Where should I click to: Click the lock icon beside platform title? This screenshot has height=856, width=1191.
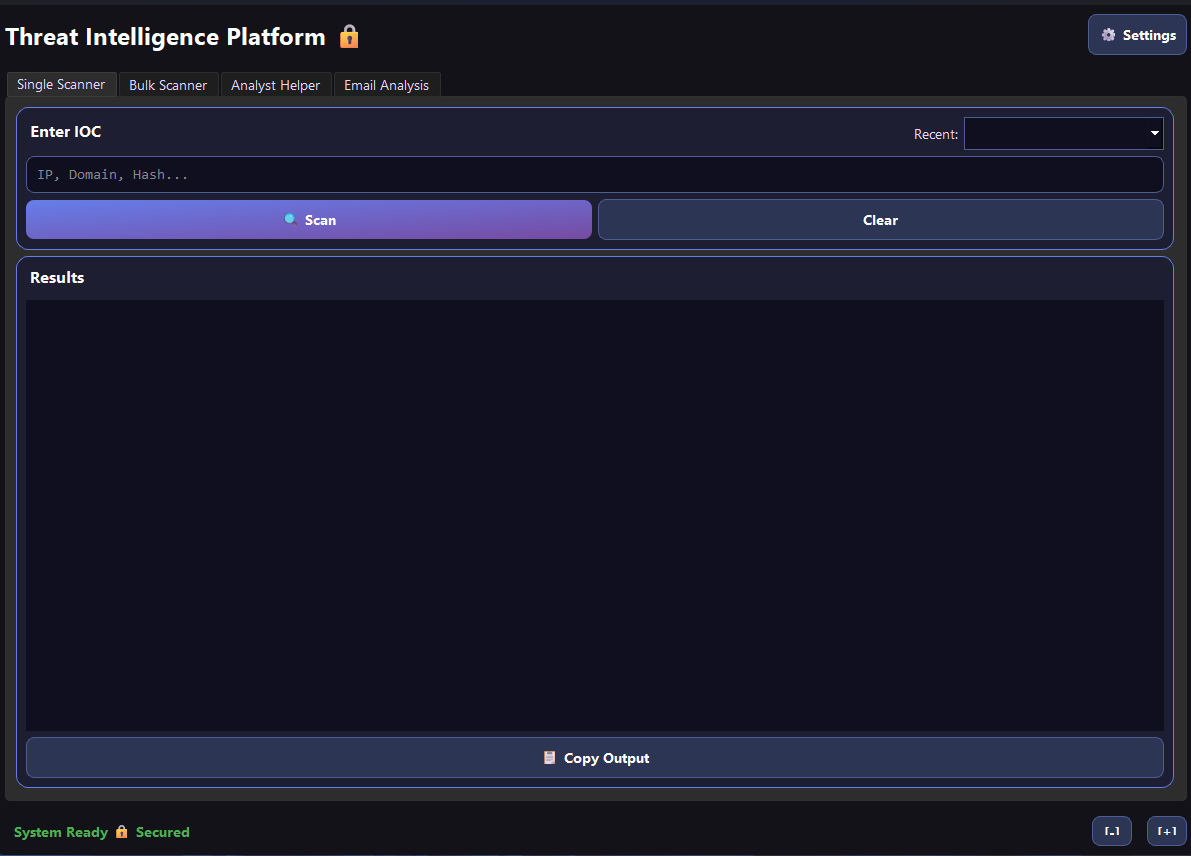349,36
